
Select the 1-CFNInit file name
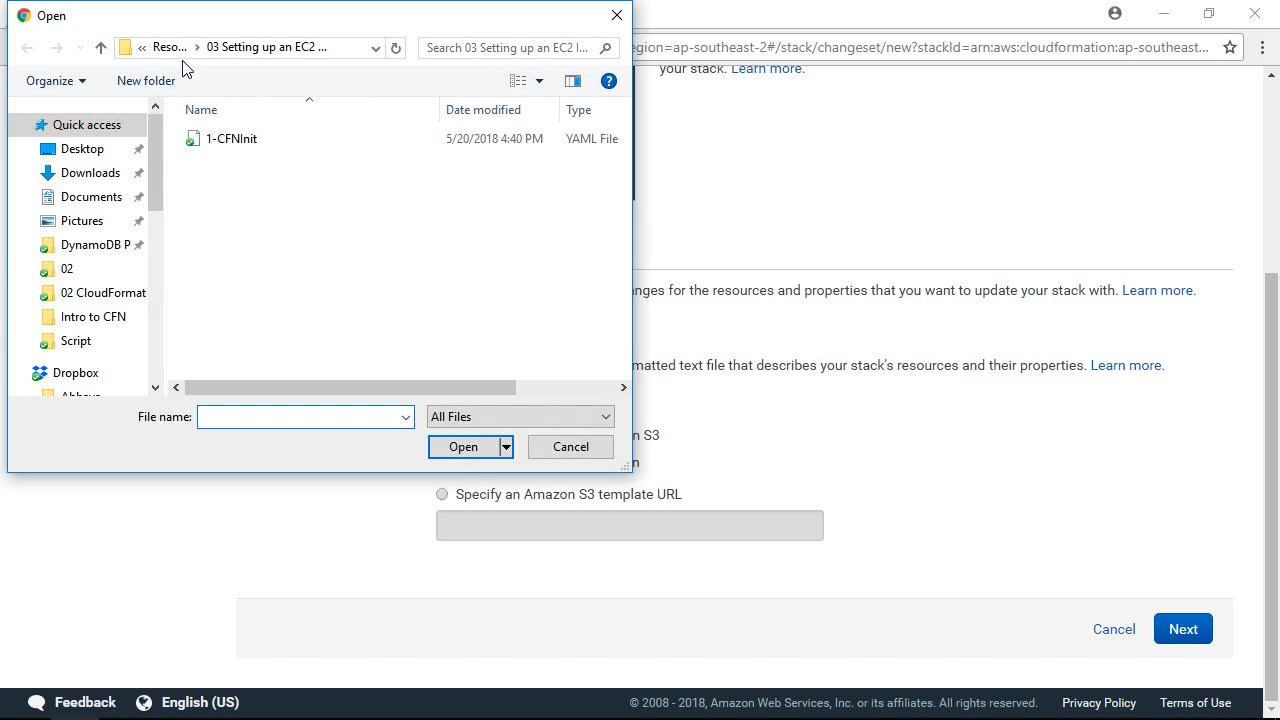coord(231,139)
